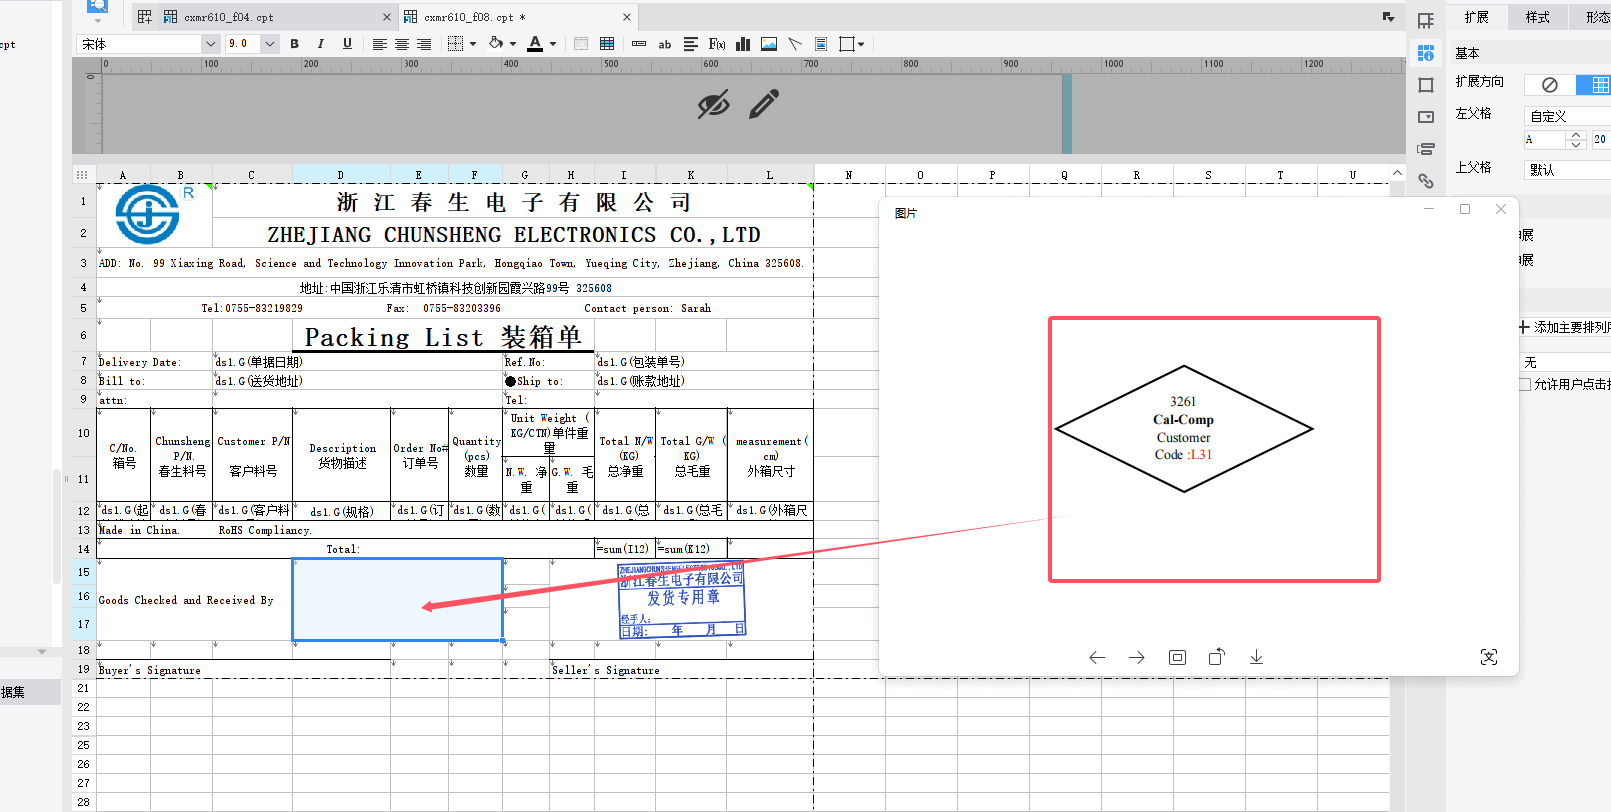Click the hyperlink icon in right sidebar
Screen dimensions: 1611x812
tap(1426, 181)
